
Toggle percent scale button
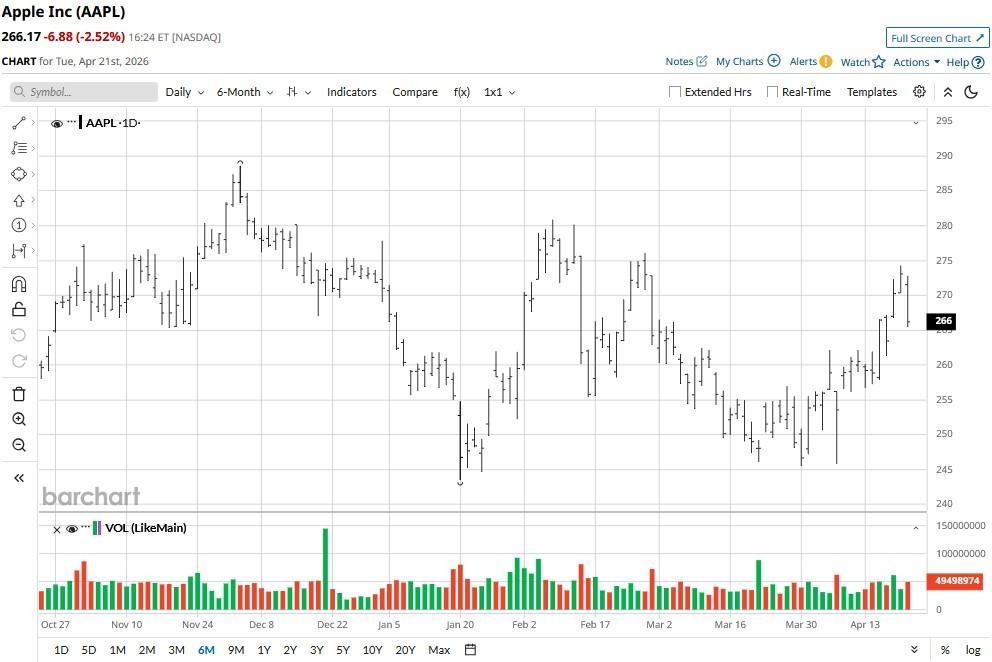click(x=945, y=650)
